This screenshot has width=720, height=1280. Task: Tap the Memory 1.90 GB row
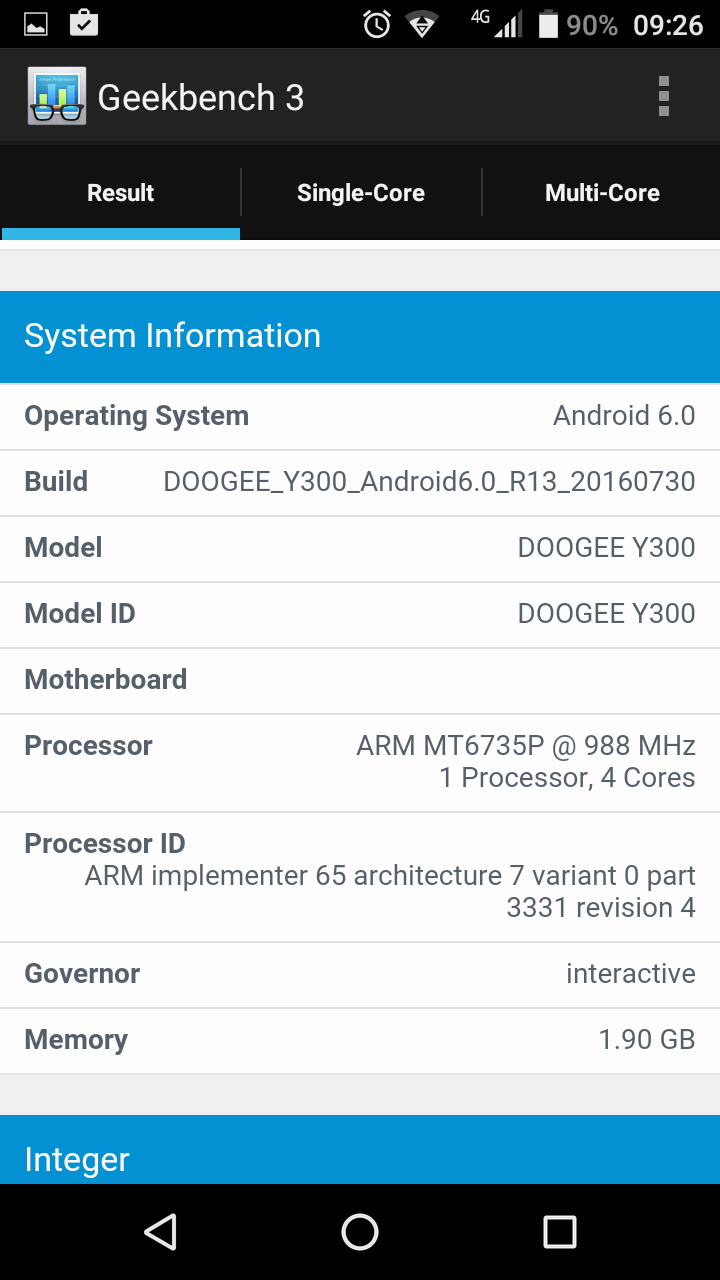pos(360,1040)
